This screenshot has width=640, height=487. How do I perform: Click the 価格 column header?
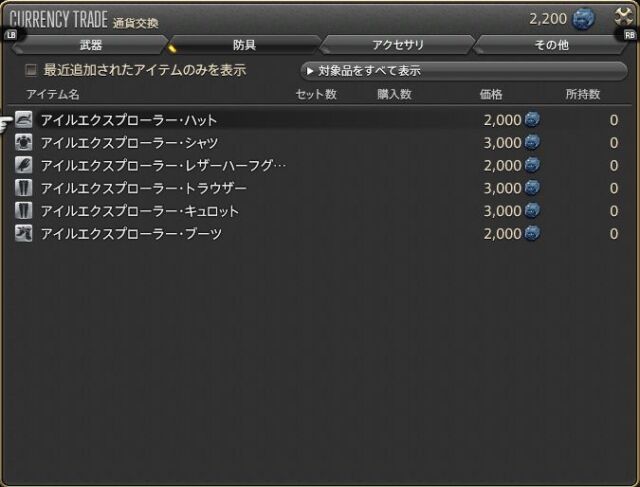491,95
